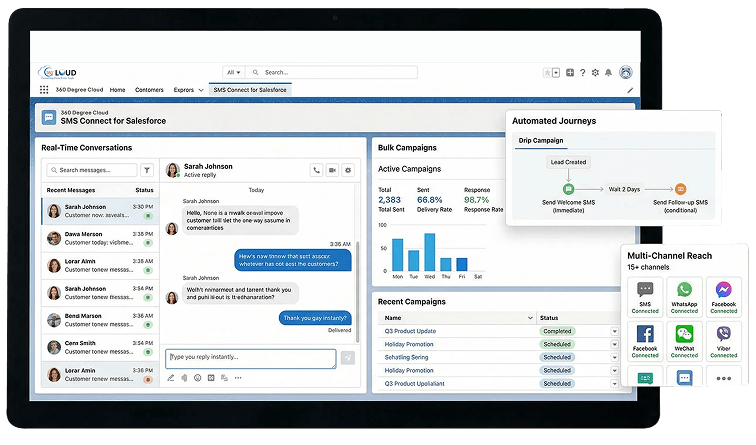Screen dimensions: 756x445
Task: Select the Viber channel tile
Action: [723, 341]
